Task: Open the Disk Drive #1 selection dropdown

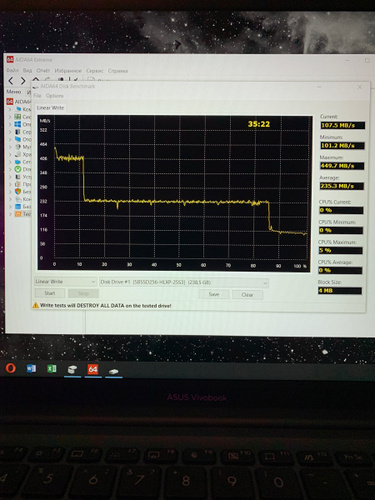Action: point(184,282)
